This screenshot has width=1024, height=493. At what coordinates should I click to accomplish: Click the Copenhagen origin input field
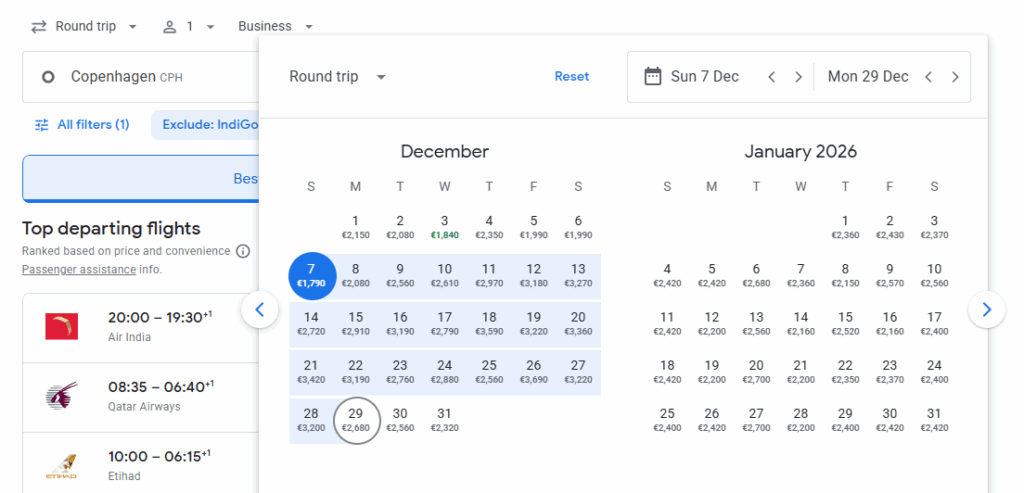pyautogui.click(x=140, y=77)
